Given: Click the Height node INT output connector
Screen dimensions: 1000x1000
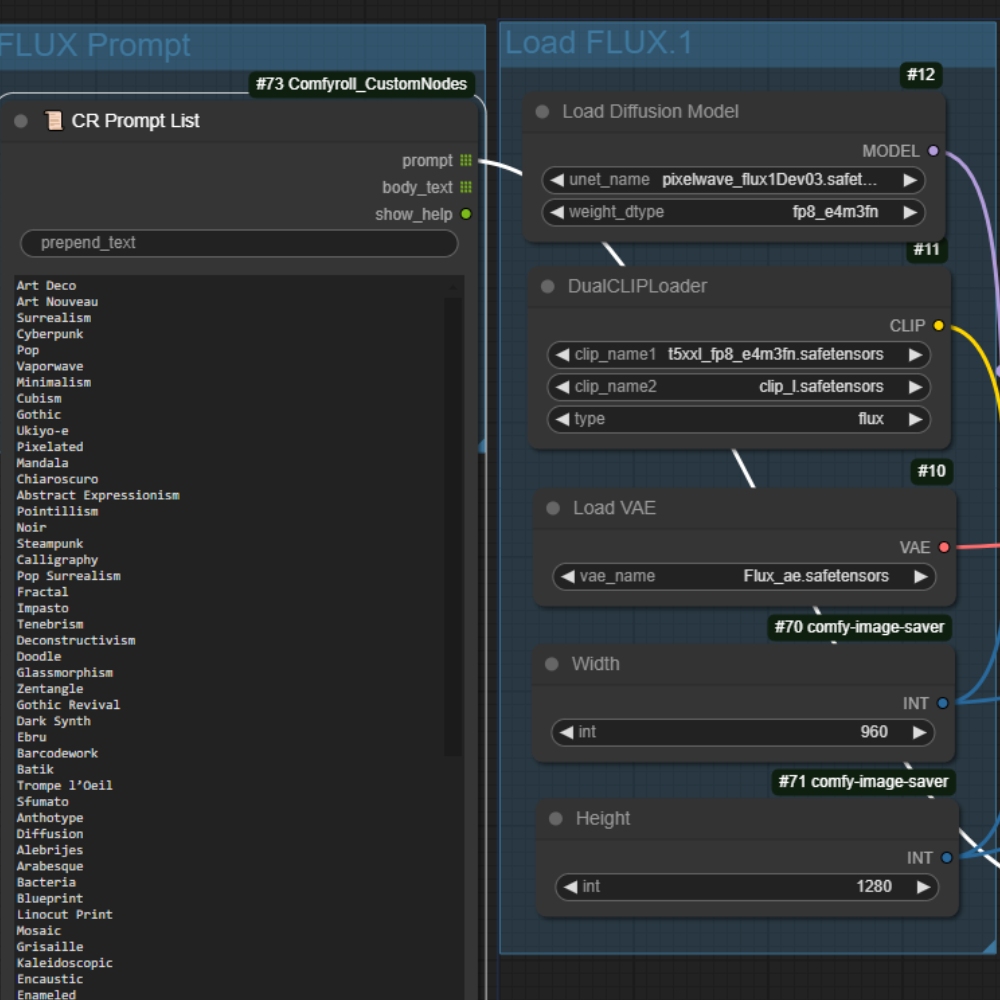Looking at the screenshot, I should point(946,857).
